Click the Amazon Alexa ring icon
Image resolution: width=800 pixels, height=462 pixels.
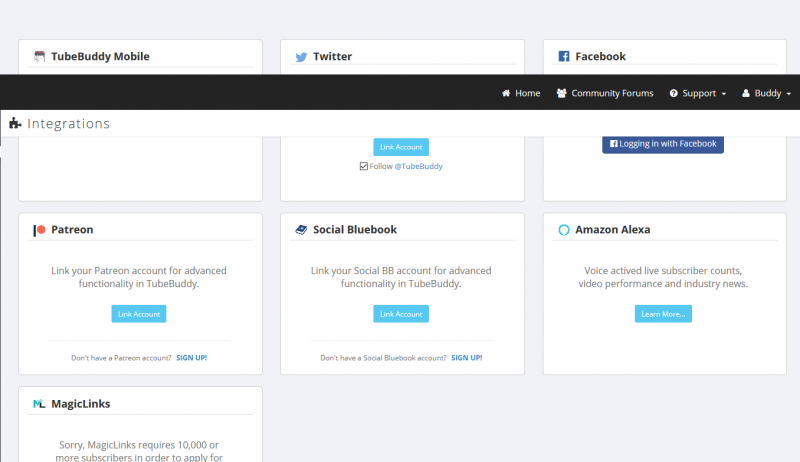click(x=564, y=230)
